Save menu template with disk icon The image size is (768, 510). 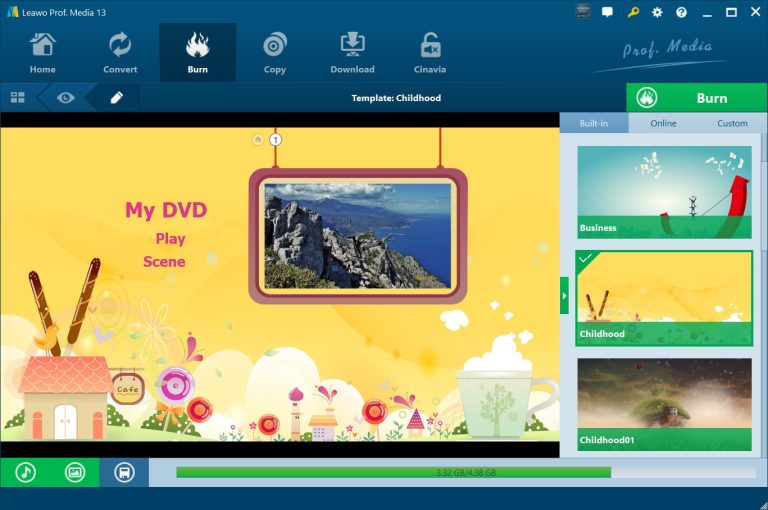(x=124, y=472)
